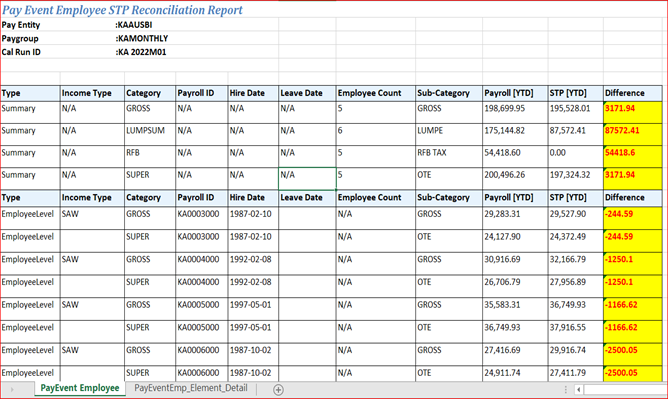Screen dimensions: 668x399
Task: Select Hire Date 1992-02-08 in the GROSS row
Action: click(253, 264)
